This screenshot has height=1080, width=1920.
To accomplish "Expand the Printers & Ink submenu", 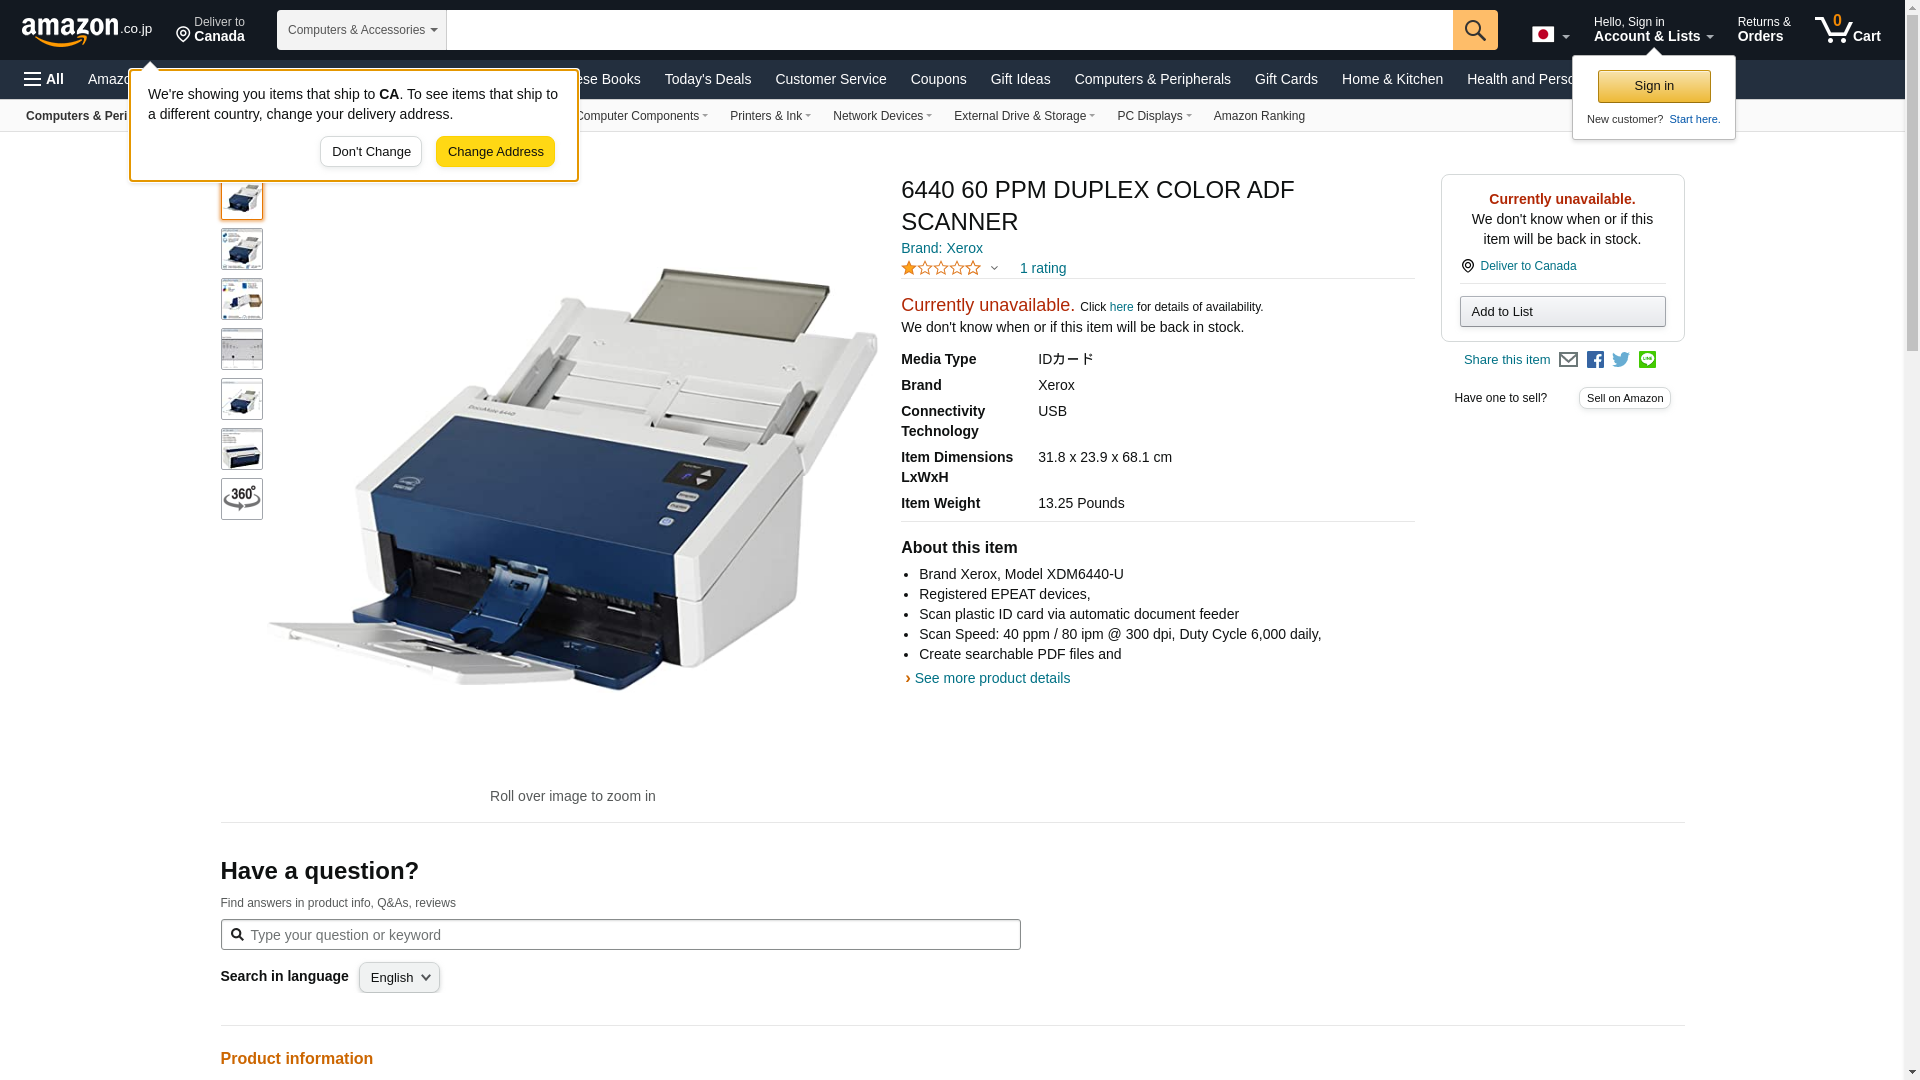I will pyautogui.click(x=769, y=116).
